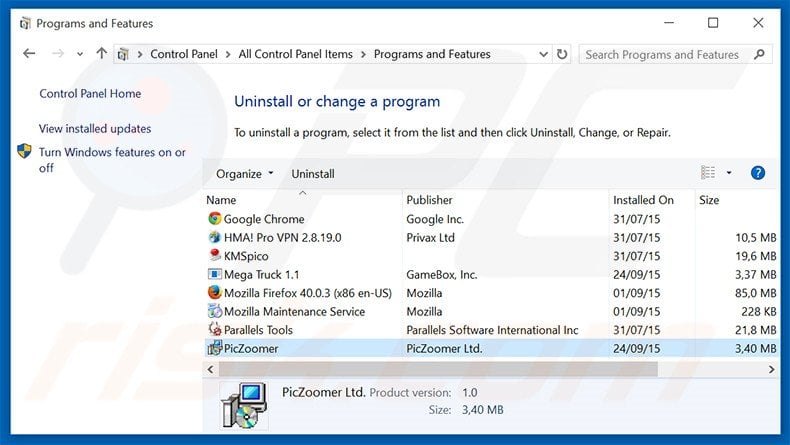Select the Google Chrome name text
Image resolution: width=790 pixels, height=445 pixels.
pyautogui.click(x=264, y=219)
